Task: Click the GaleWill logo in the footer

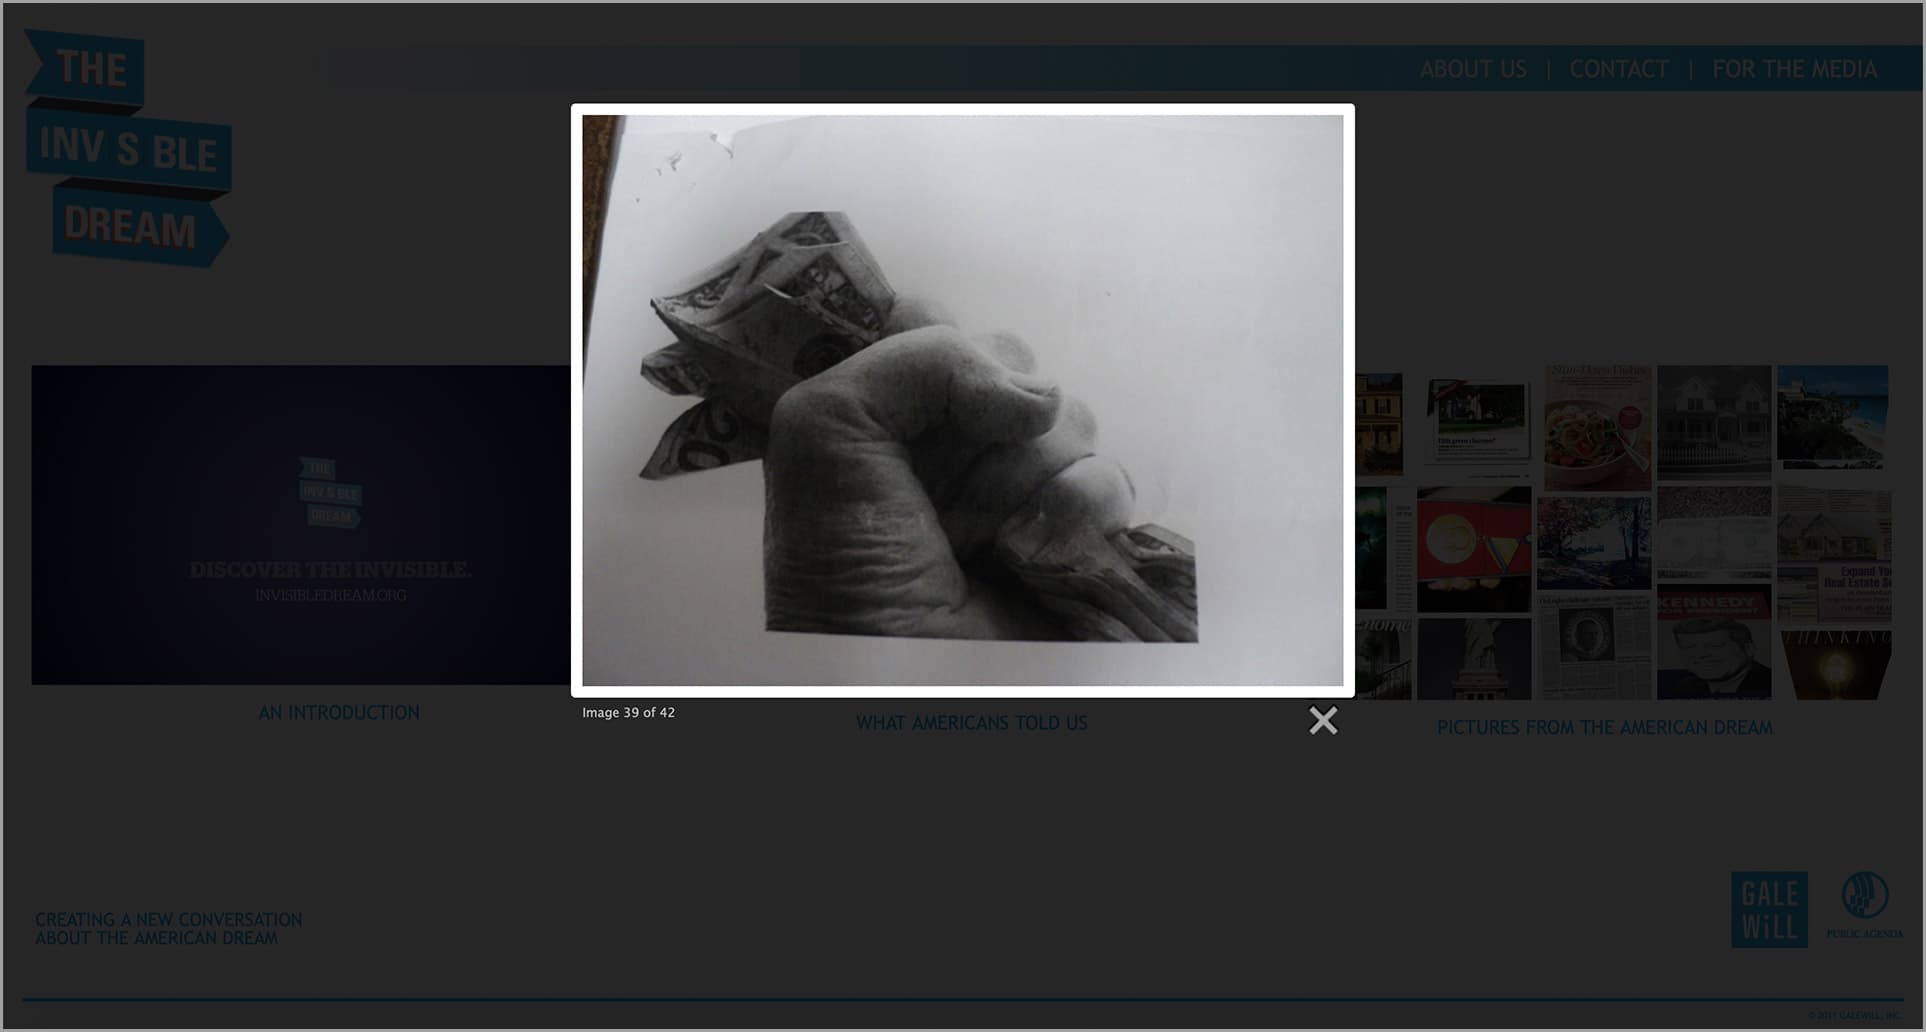Action: (1768, 910)
